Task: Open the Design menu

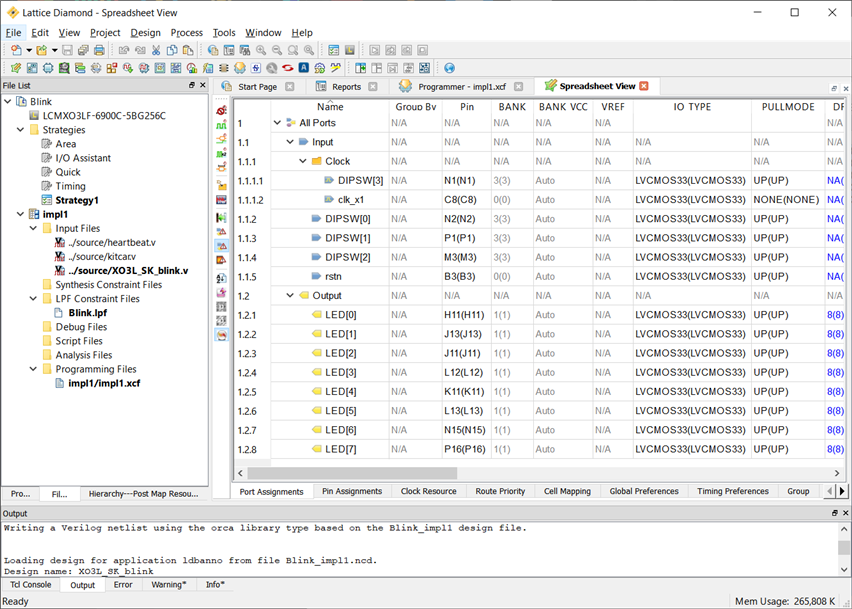Action: (x=145, y=33)
